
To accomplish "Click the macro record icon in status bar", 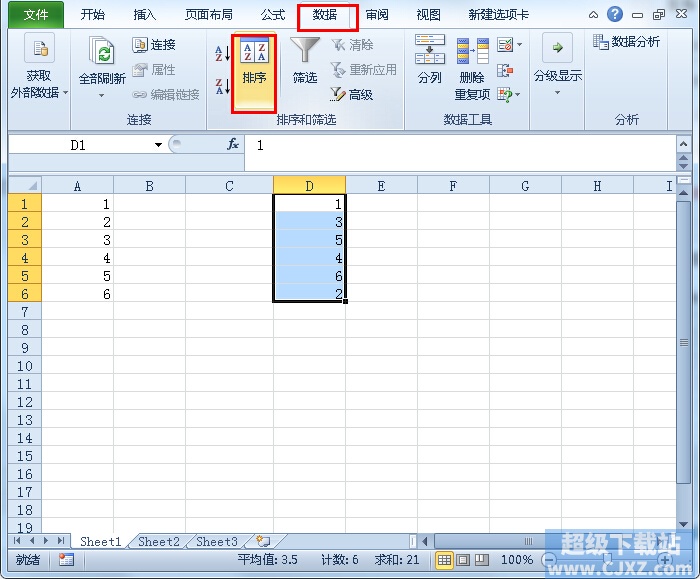I will (66, 559).
